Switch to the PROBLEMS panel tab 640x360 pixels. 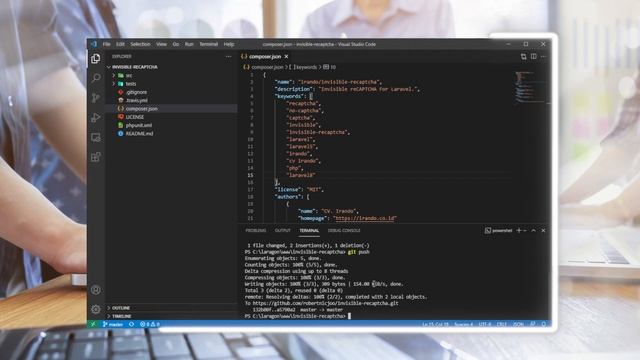(256, 231)
